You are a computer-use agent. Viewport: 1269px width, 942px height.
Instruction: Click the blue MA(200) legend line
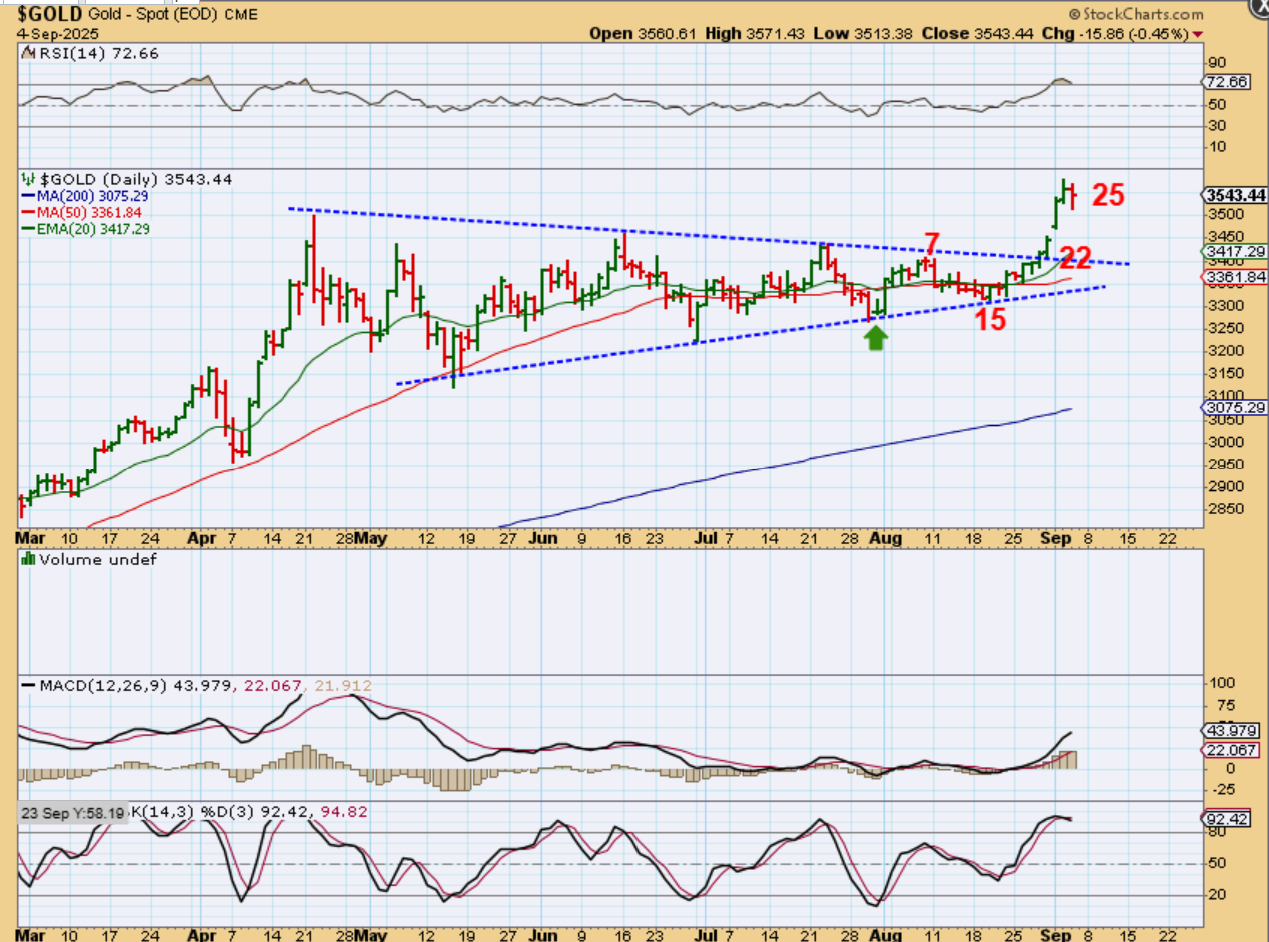(x=29, y=197)
